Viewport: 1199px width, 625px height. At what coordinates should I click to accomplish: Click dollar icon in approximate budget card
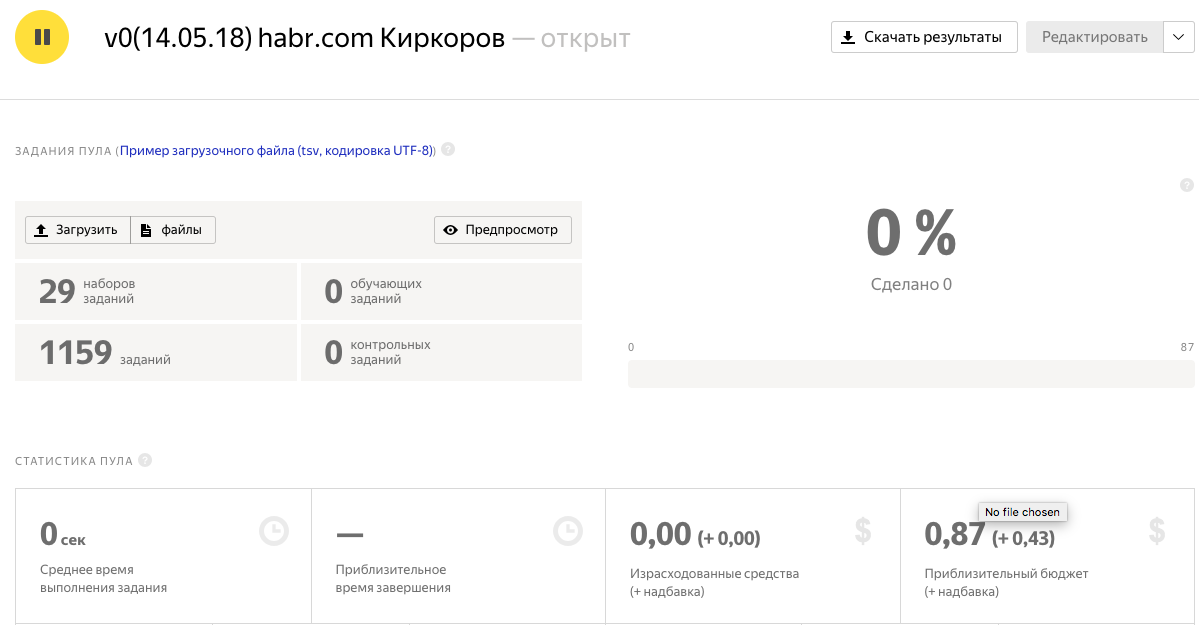click(x=1157, y=531)
